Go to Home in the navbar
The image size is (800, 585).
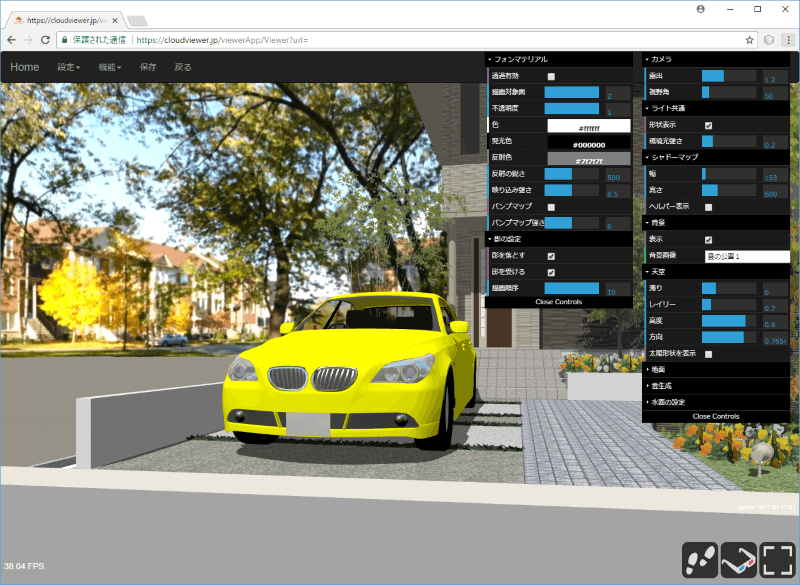[x=24, y=67]
